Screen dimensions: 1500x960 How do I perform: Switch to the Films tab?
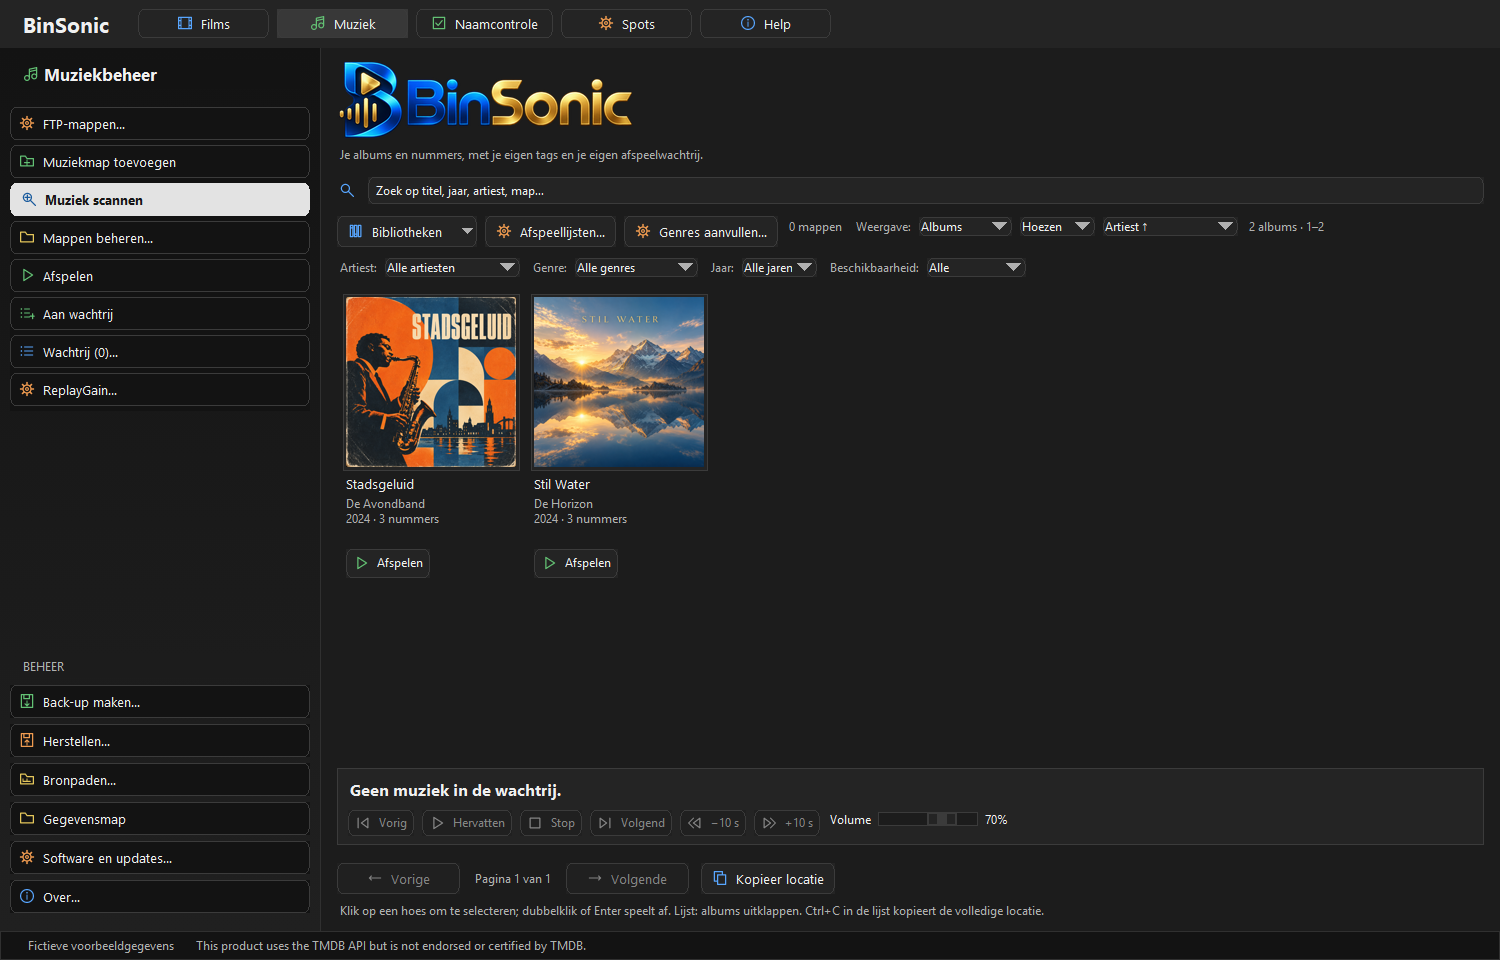coord(203,24)
